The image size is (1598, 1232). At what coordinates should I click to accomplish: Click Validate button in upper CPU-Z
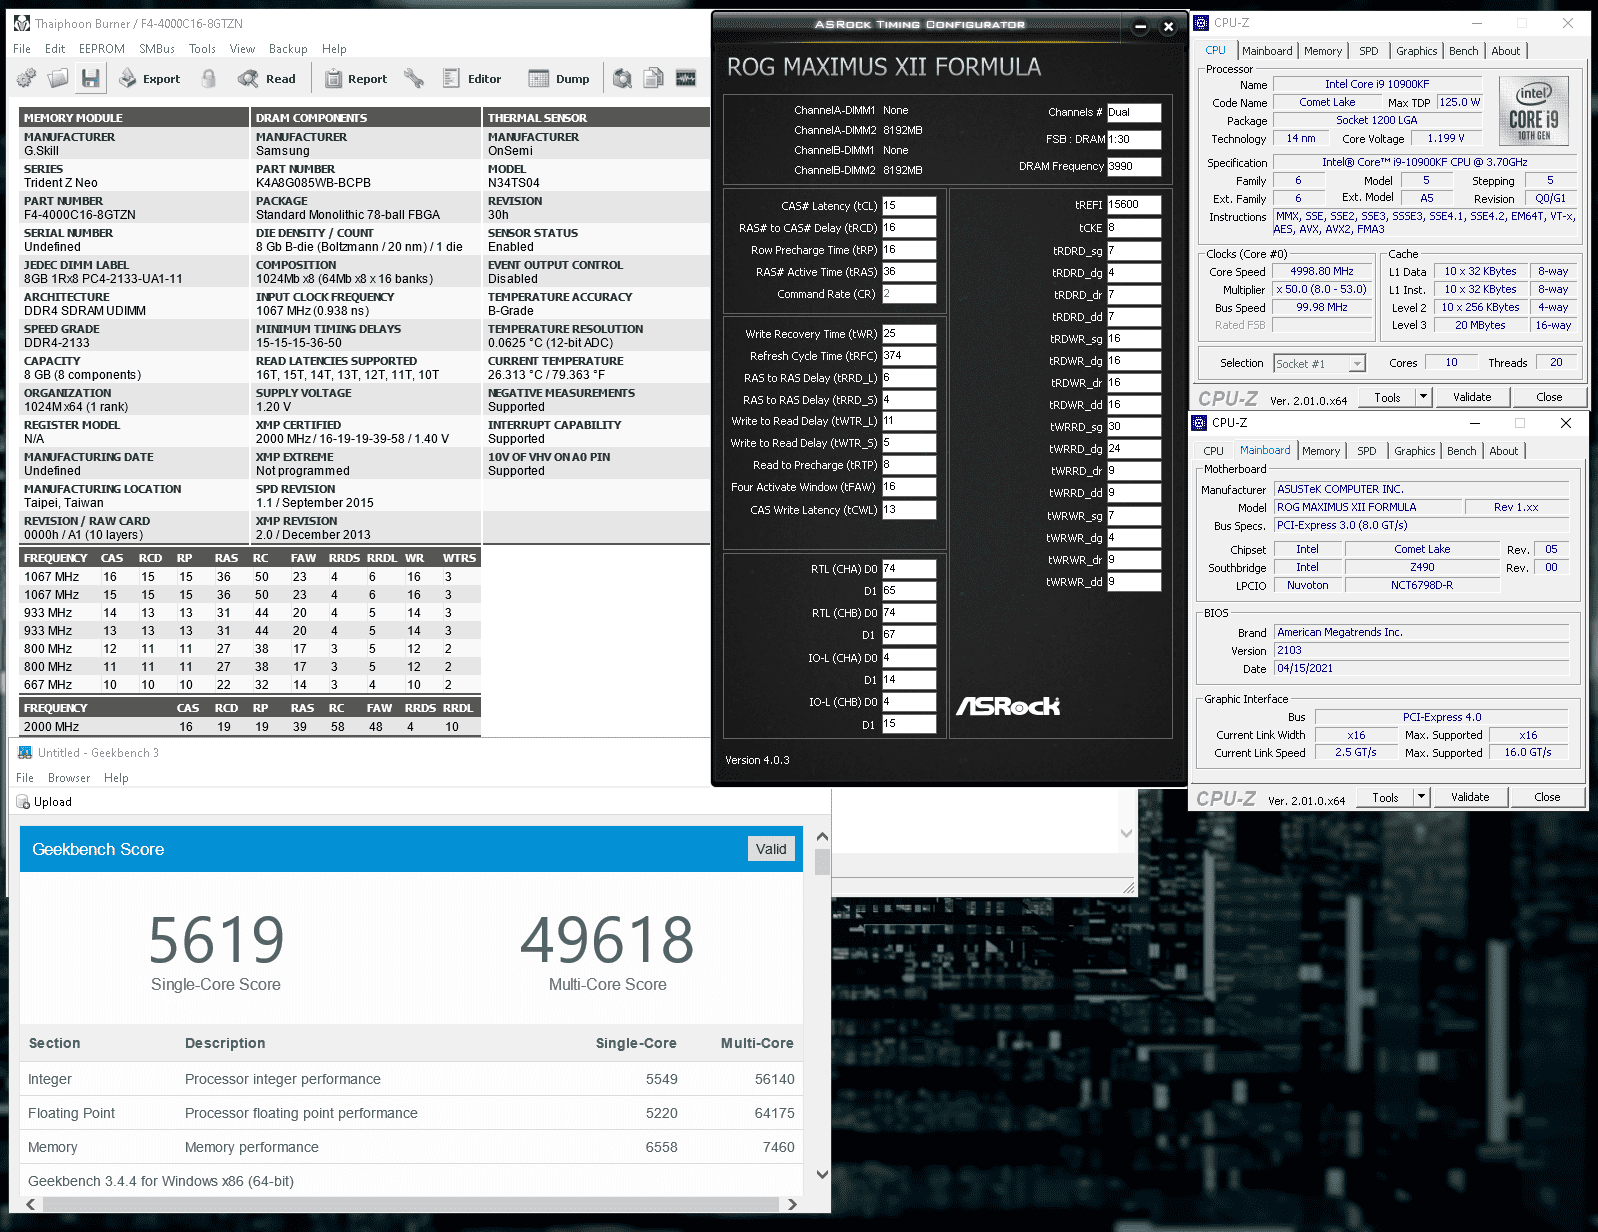point(1472,397)
